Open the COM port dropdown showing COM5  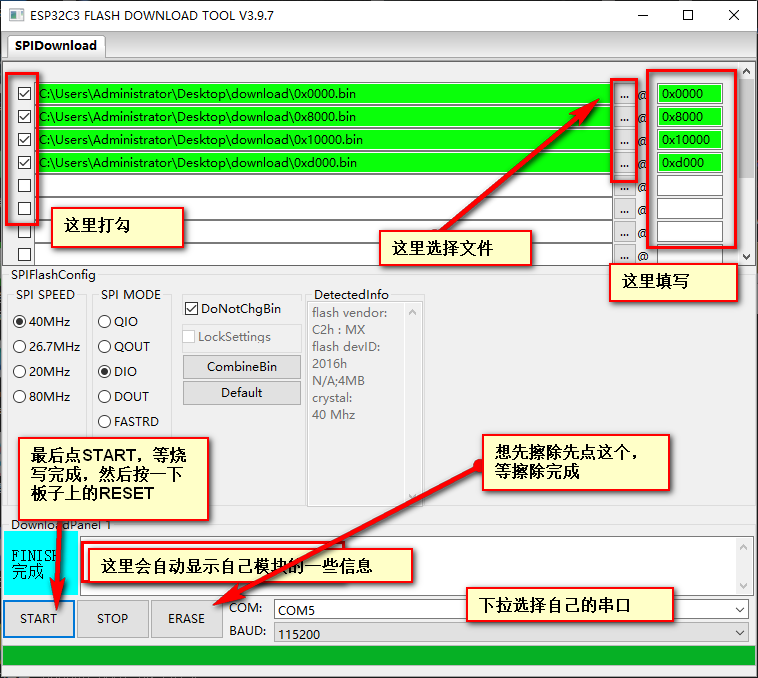pos(510,610)
